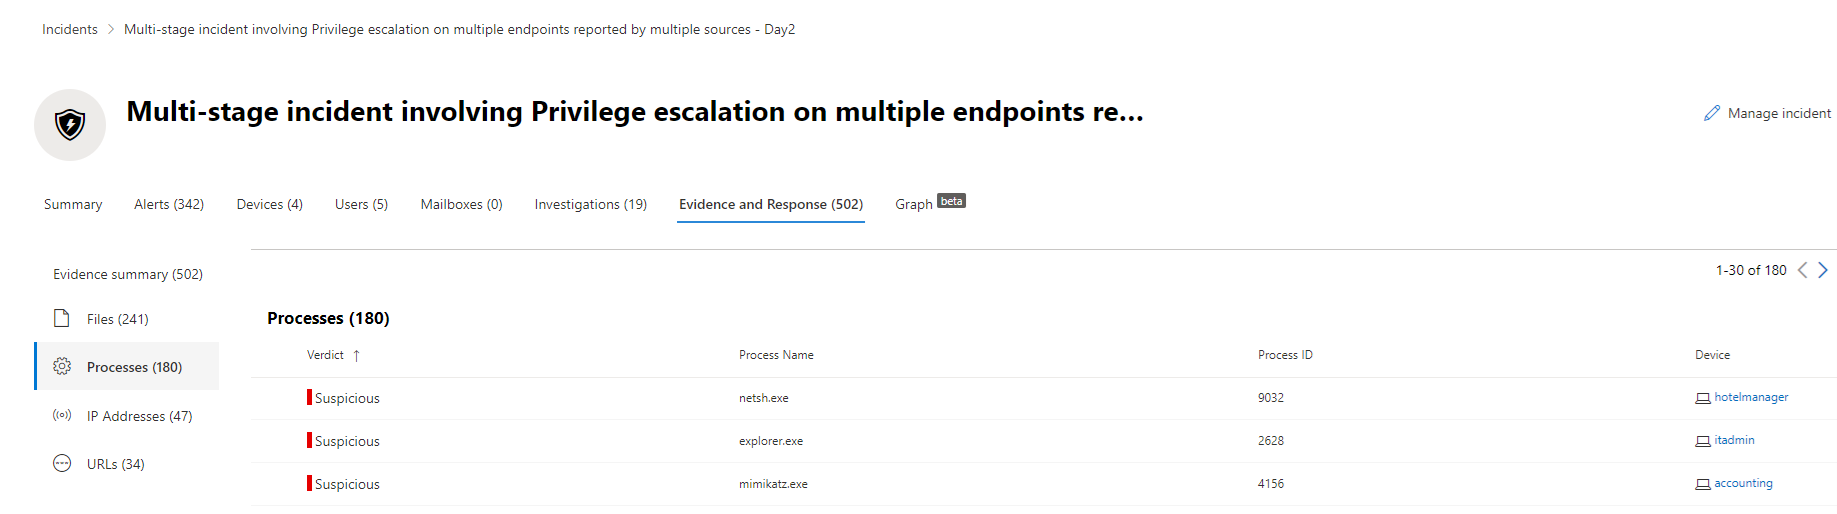Click the Processes gear icon

(62, 367)
